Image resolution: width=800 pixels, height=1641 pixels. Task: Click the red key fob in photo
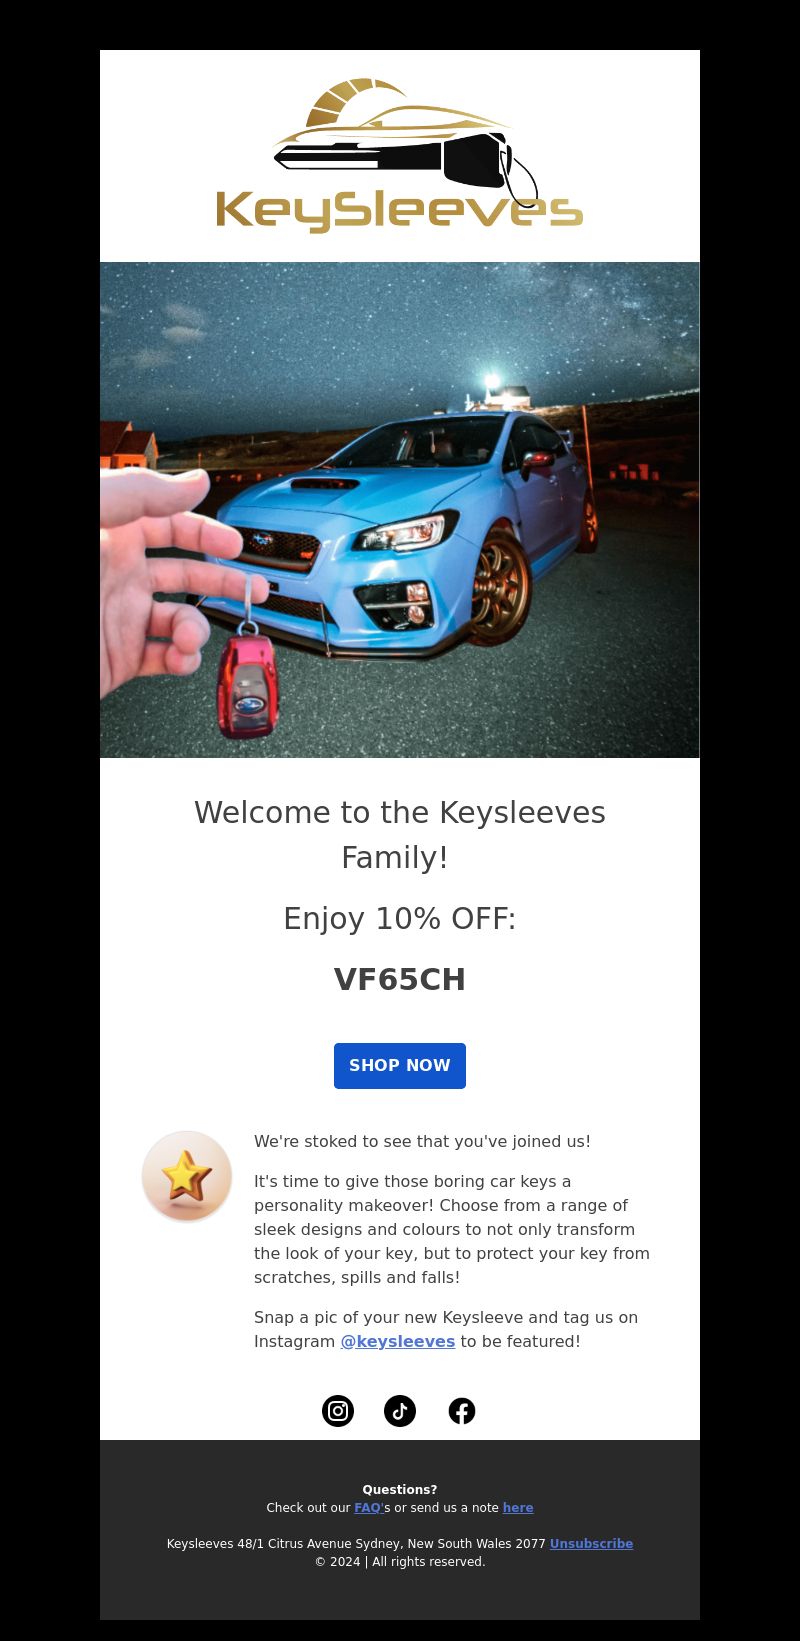click(248, 684)
